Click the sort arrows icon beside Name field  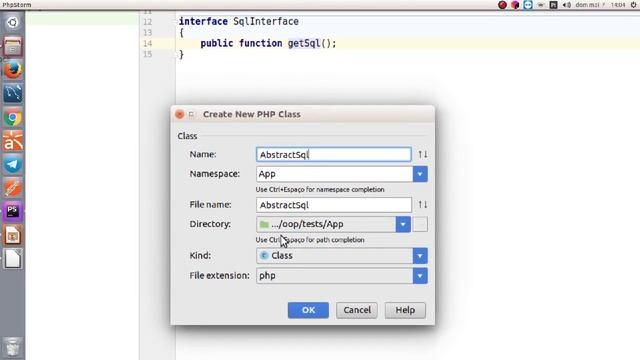tap(422, 154)
